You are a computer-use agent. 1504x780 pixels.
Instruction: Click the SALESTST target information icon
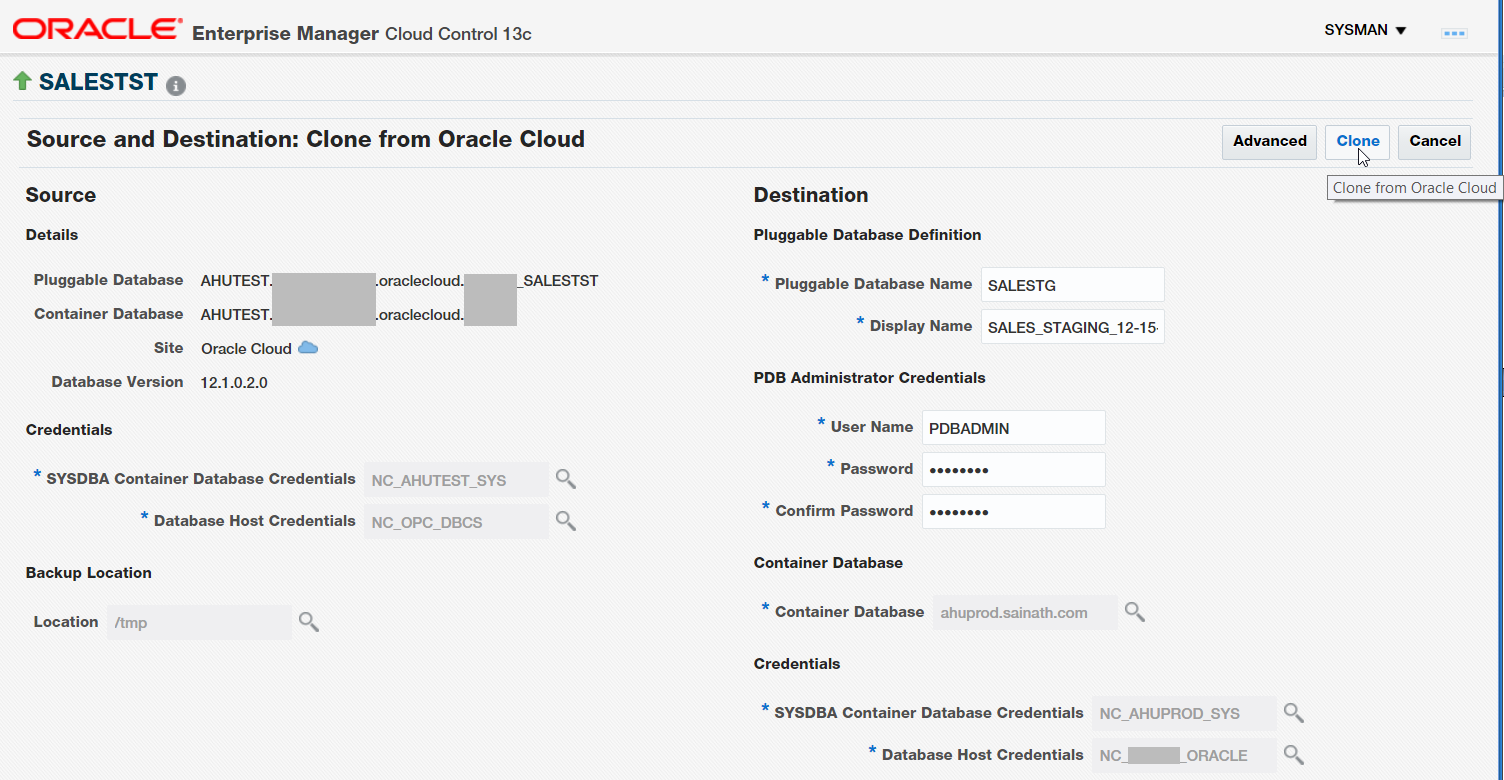pos(176,86)
